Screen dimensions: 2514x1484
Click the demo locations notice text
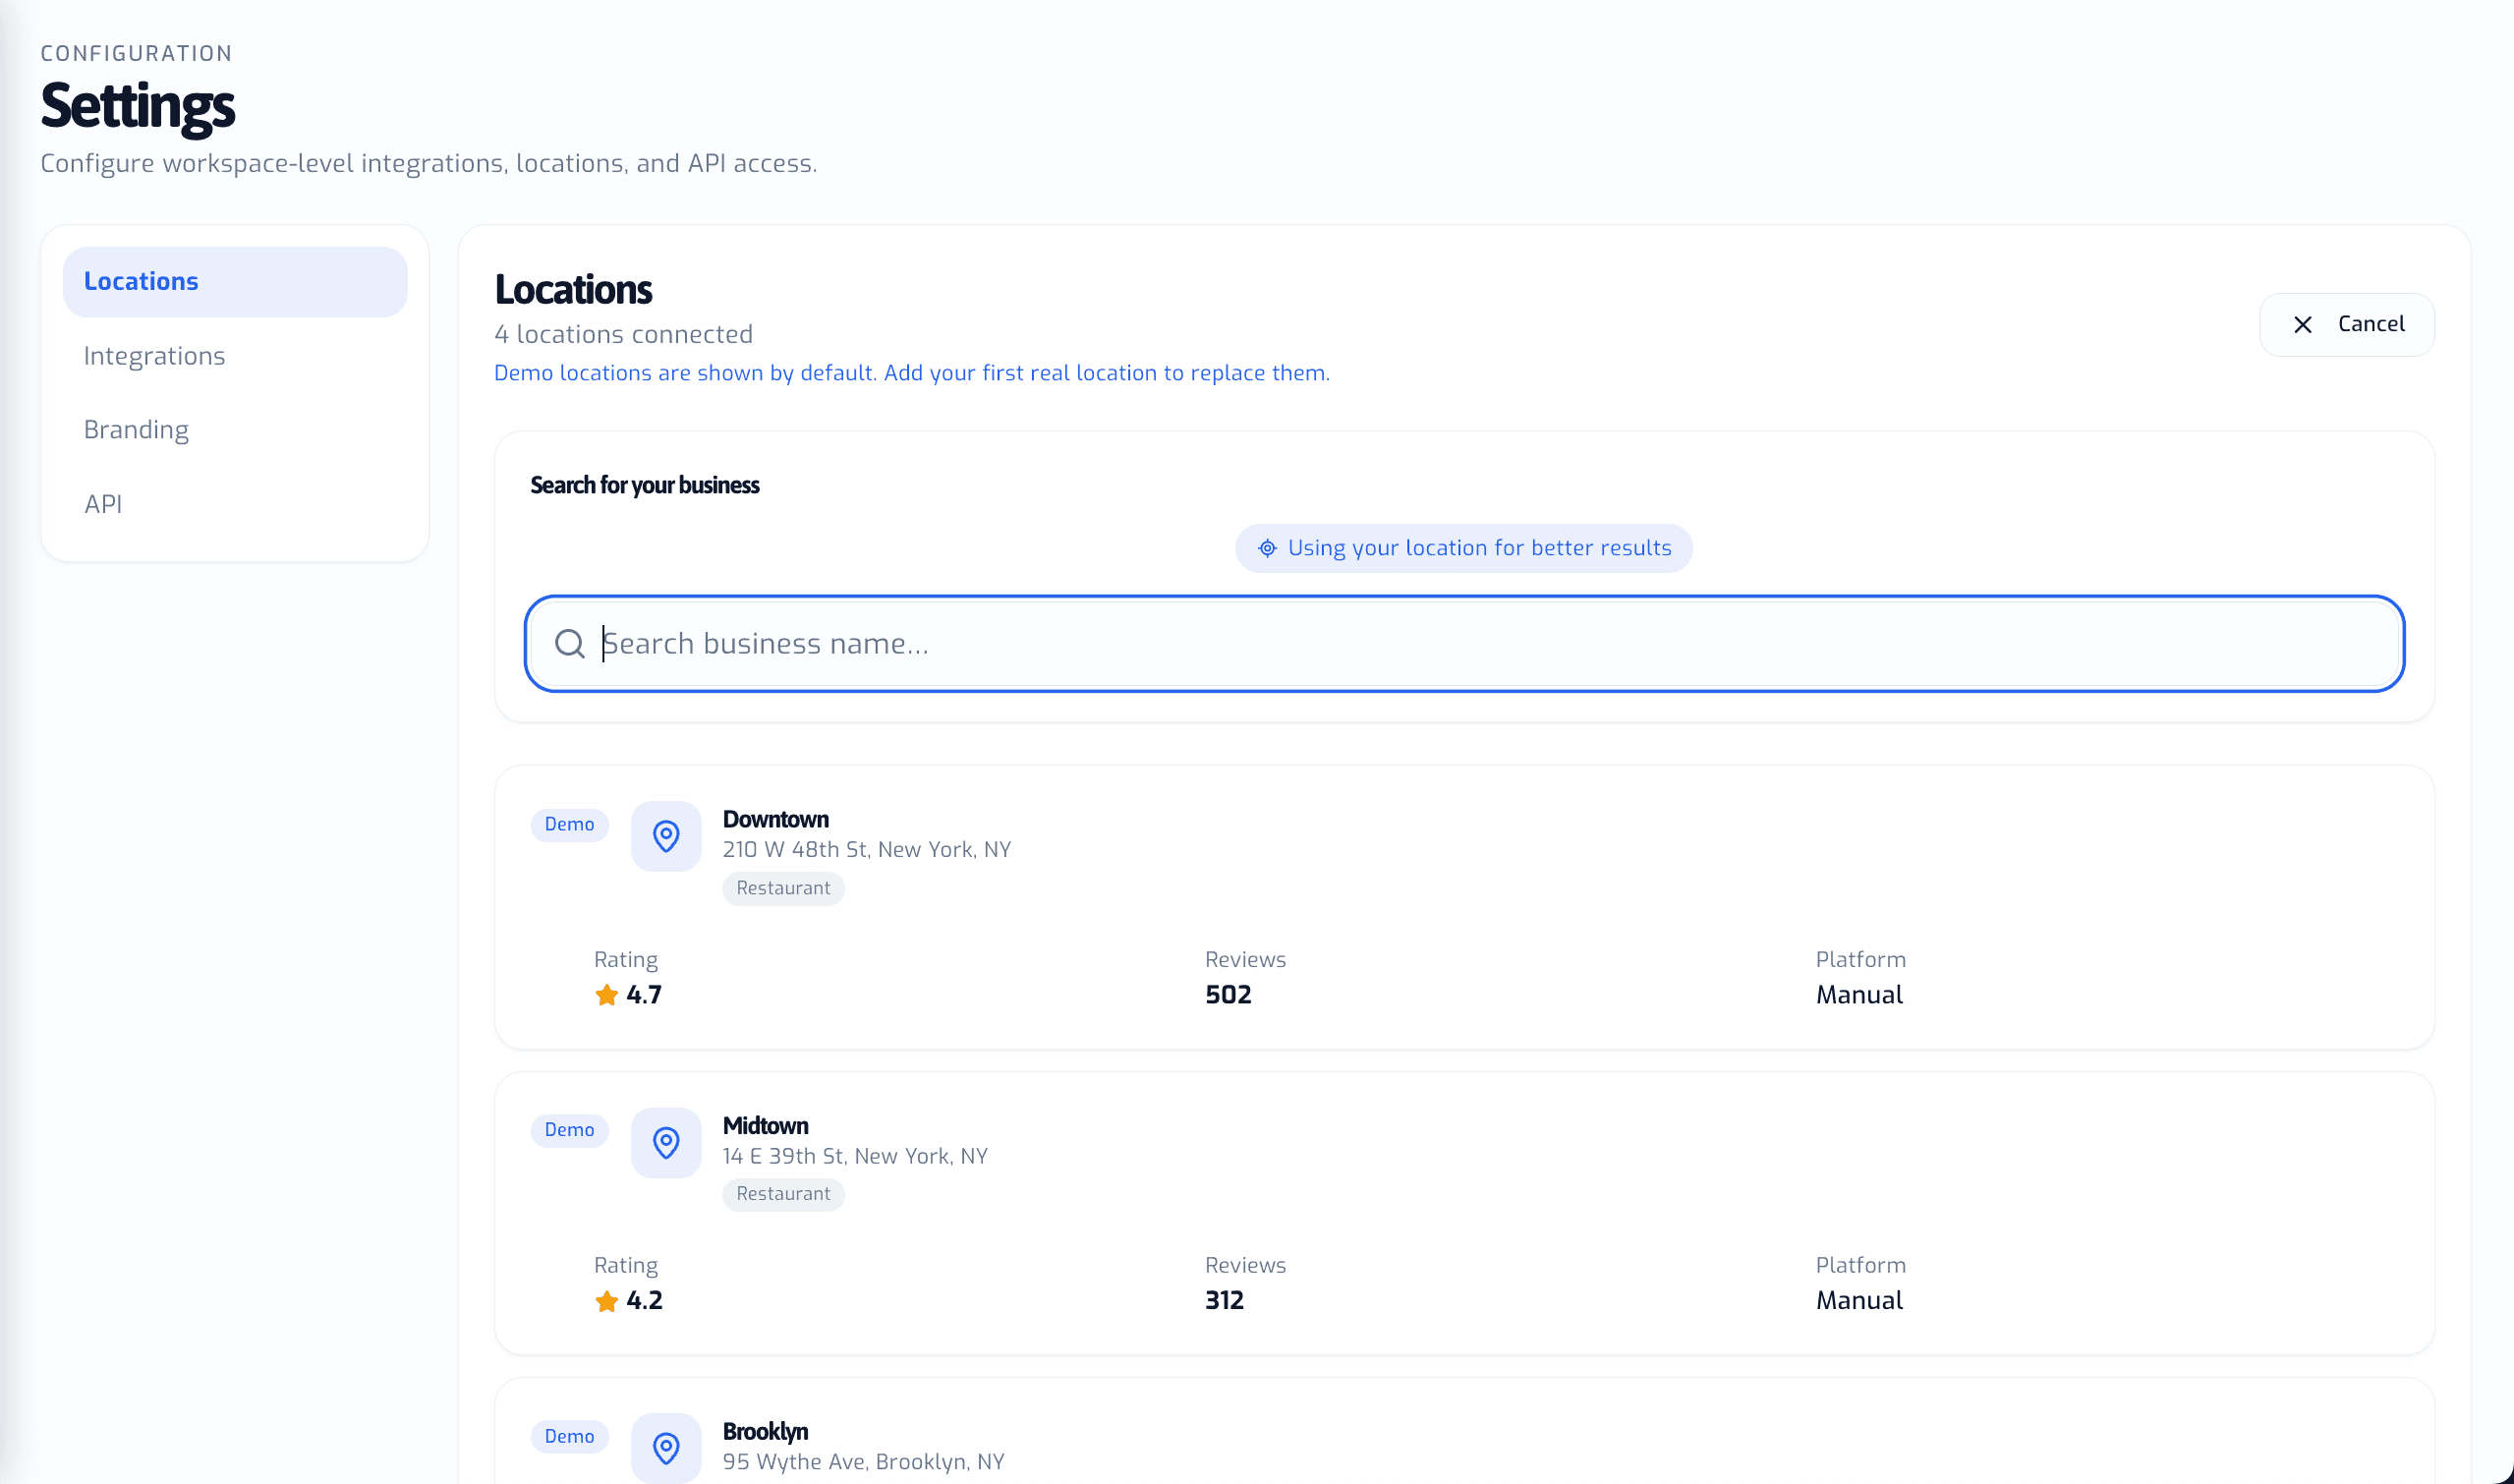point(912,373)
